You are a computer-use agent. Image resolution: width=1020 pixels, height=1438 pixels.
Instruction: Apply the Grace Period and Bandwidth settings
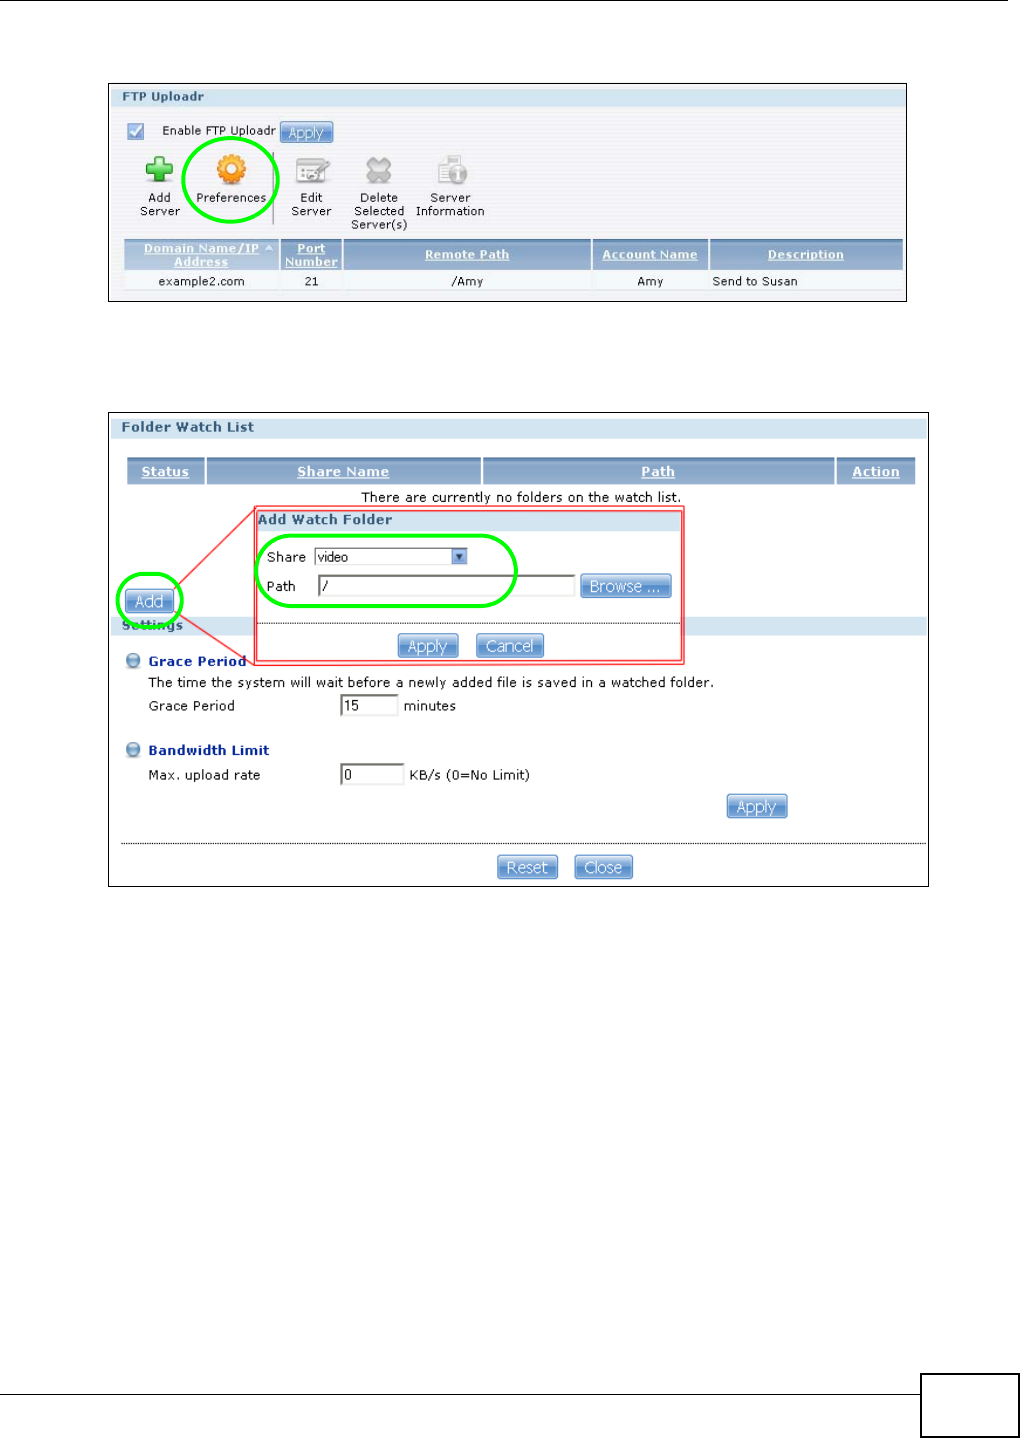tap(757, 806)
